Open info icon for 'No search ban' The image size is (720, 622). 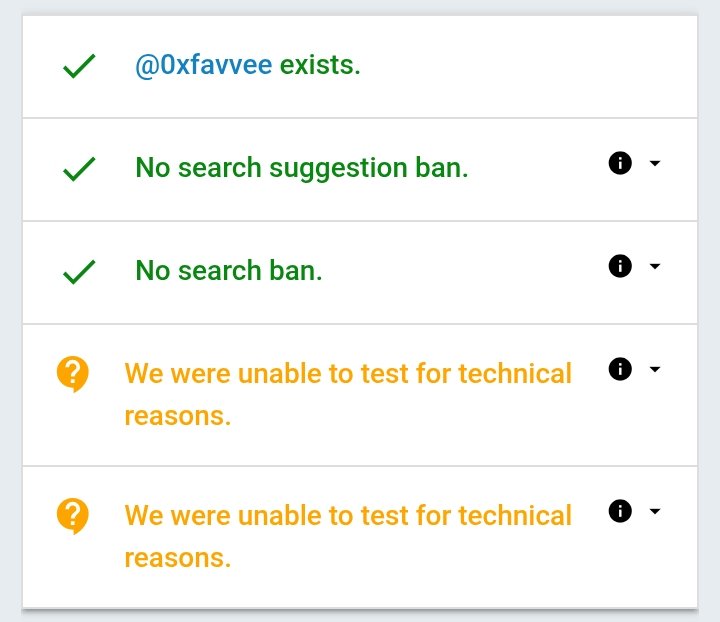[620, 266]
